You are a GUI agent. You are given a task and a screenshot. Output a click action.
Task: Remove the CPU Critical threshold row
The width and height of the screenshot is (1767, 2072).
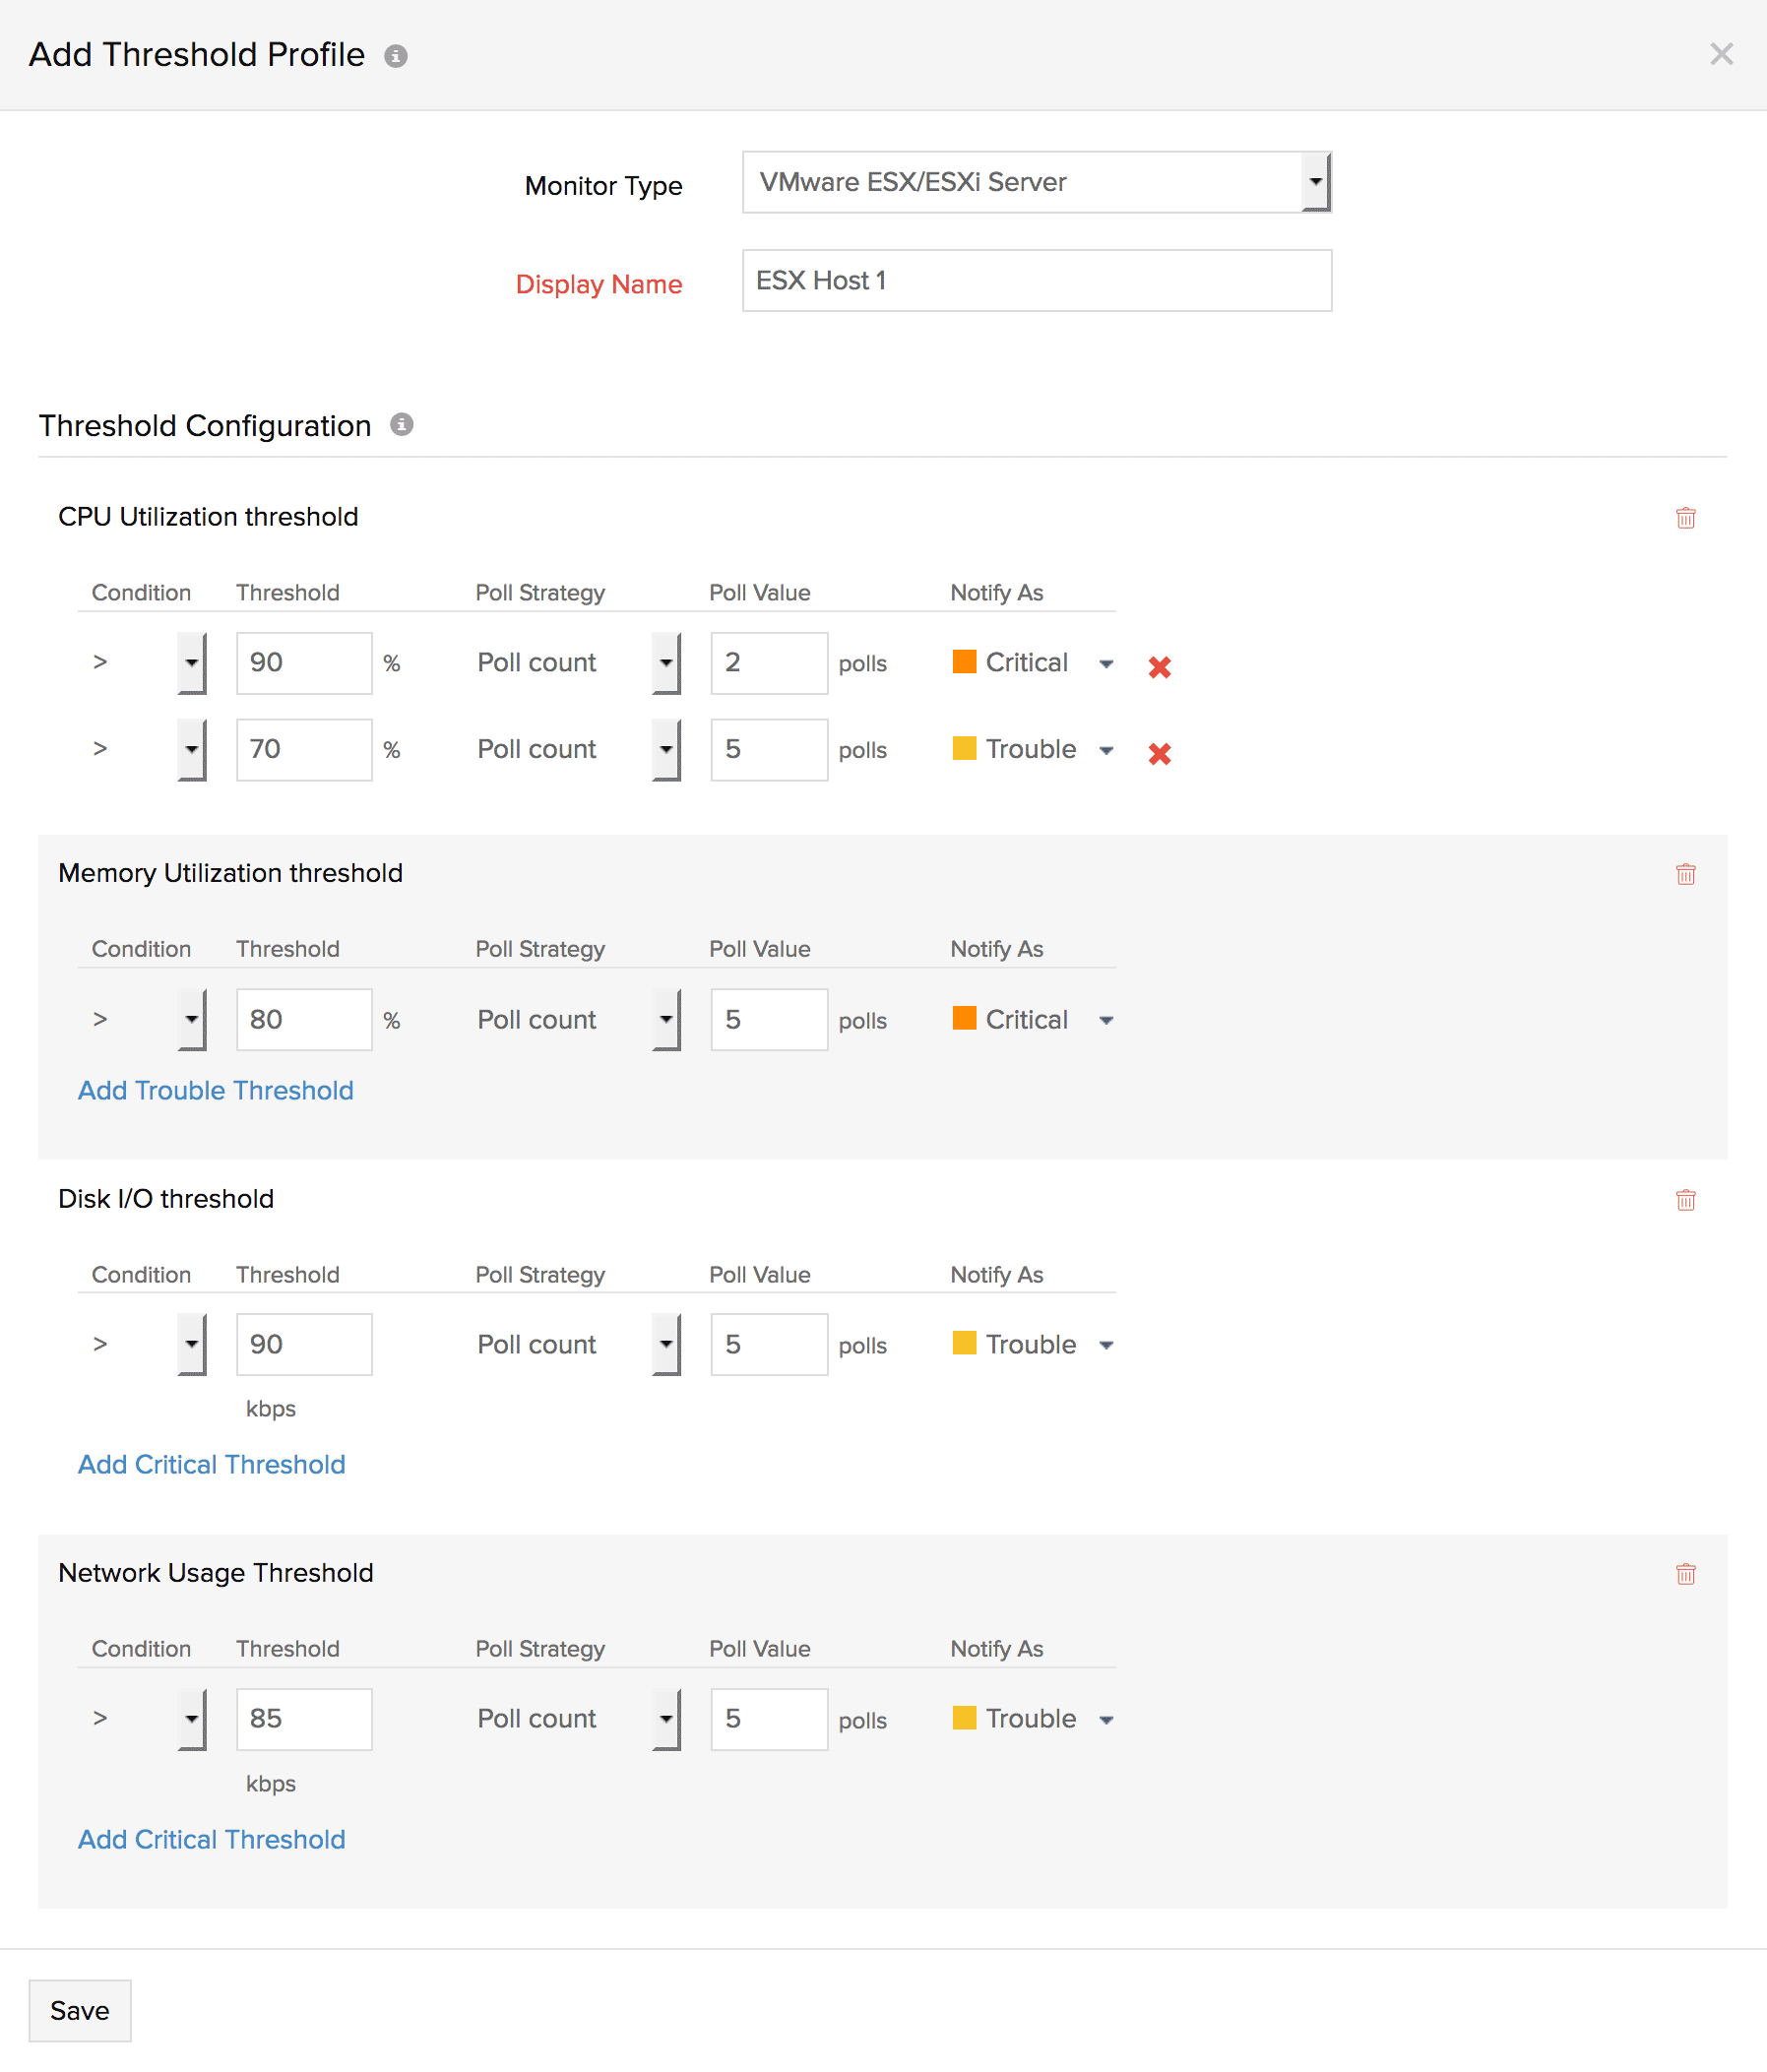pos(1159,666)
